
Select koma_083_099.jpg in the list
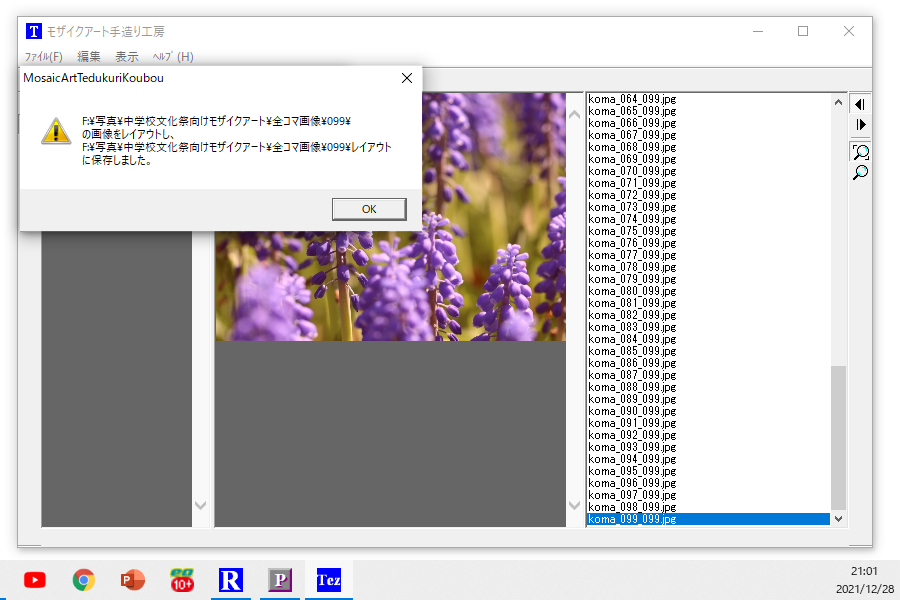[x=708, y=327]
